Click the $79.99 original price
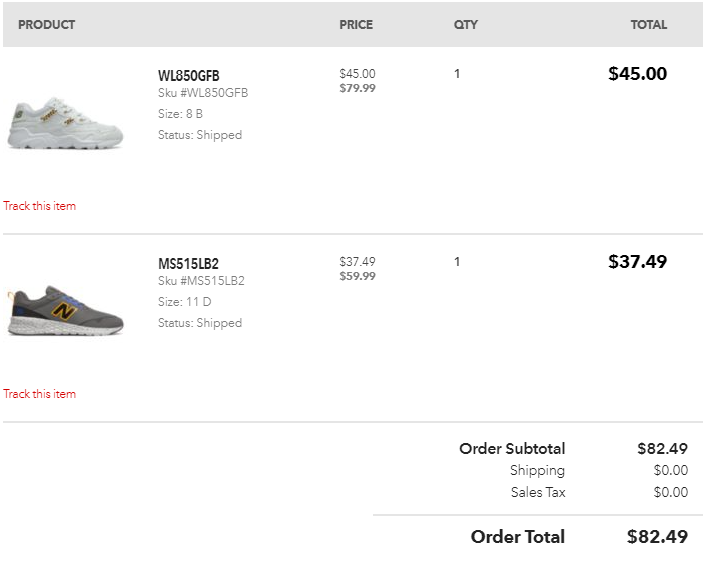Screen dimensions: 712x572 click(357, 88)
